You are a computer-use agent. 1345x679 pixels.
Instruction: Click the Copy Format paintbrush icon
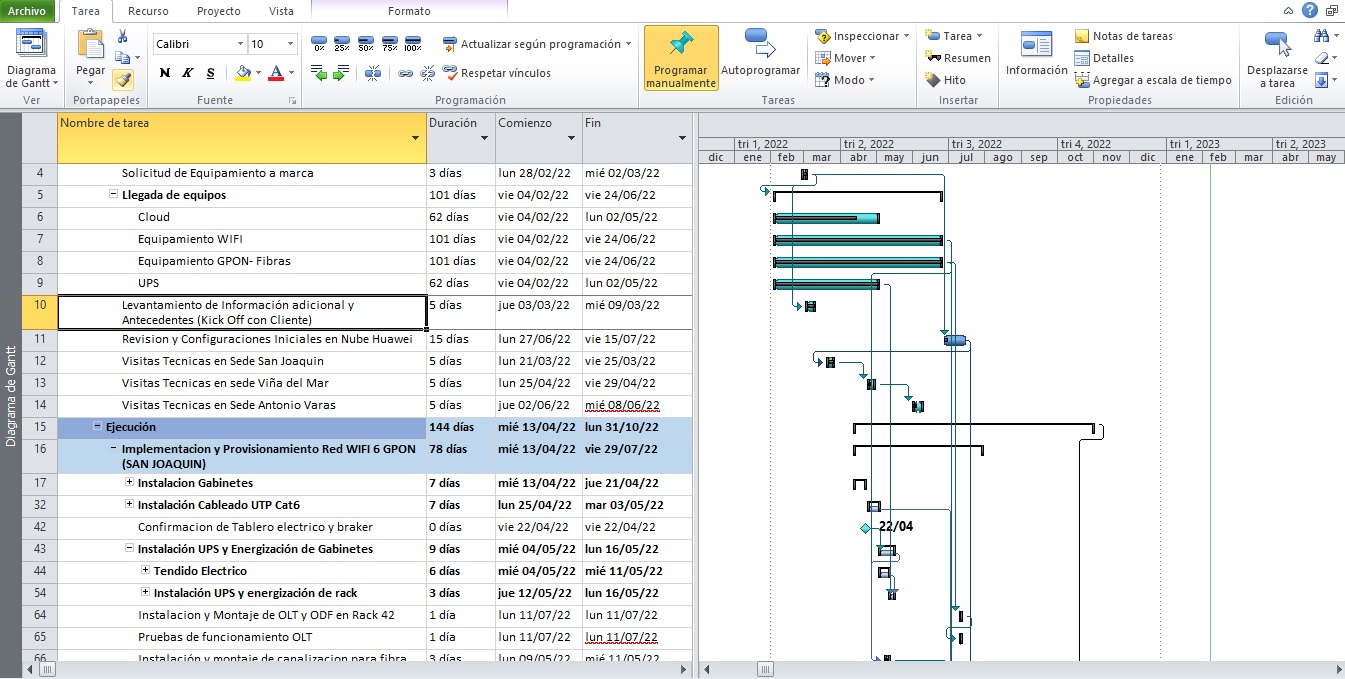coord(122,79)
